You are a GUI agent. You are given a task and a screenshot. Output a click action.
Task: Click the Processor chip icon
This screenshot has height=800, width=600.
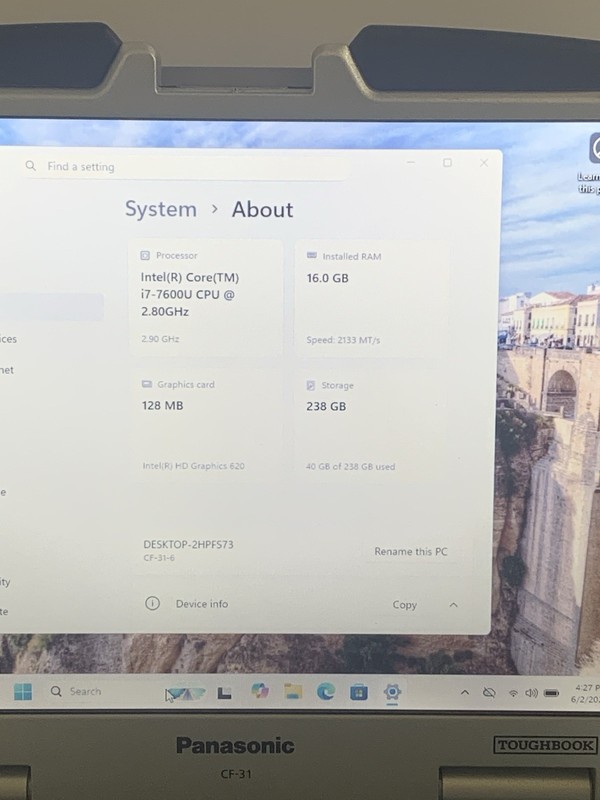pos(145,255)
